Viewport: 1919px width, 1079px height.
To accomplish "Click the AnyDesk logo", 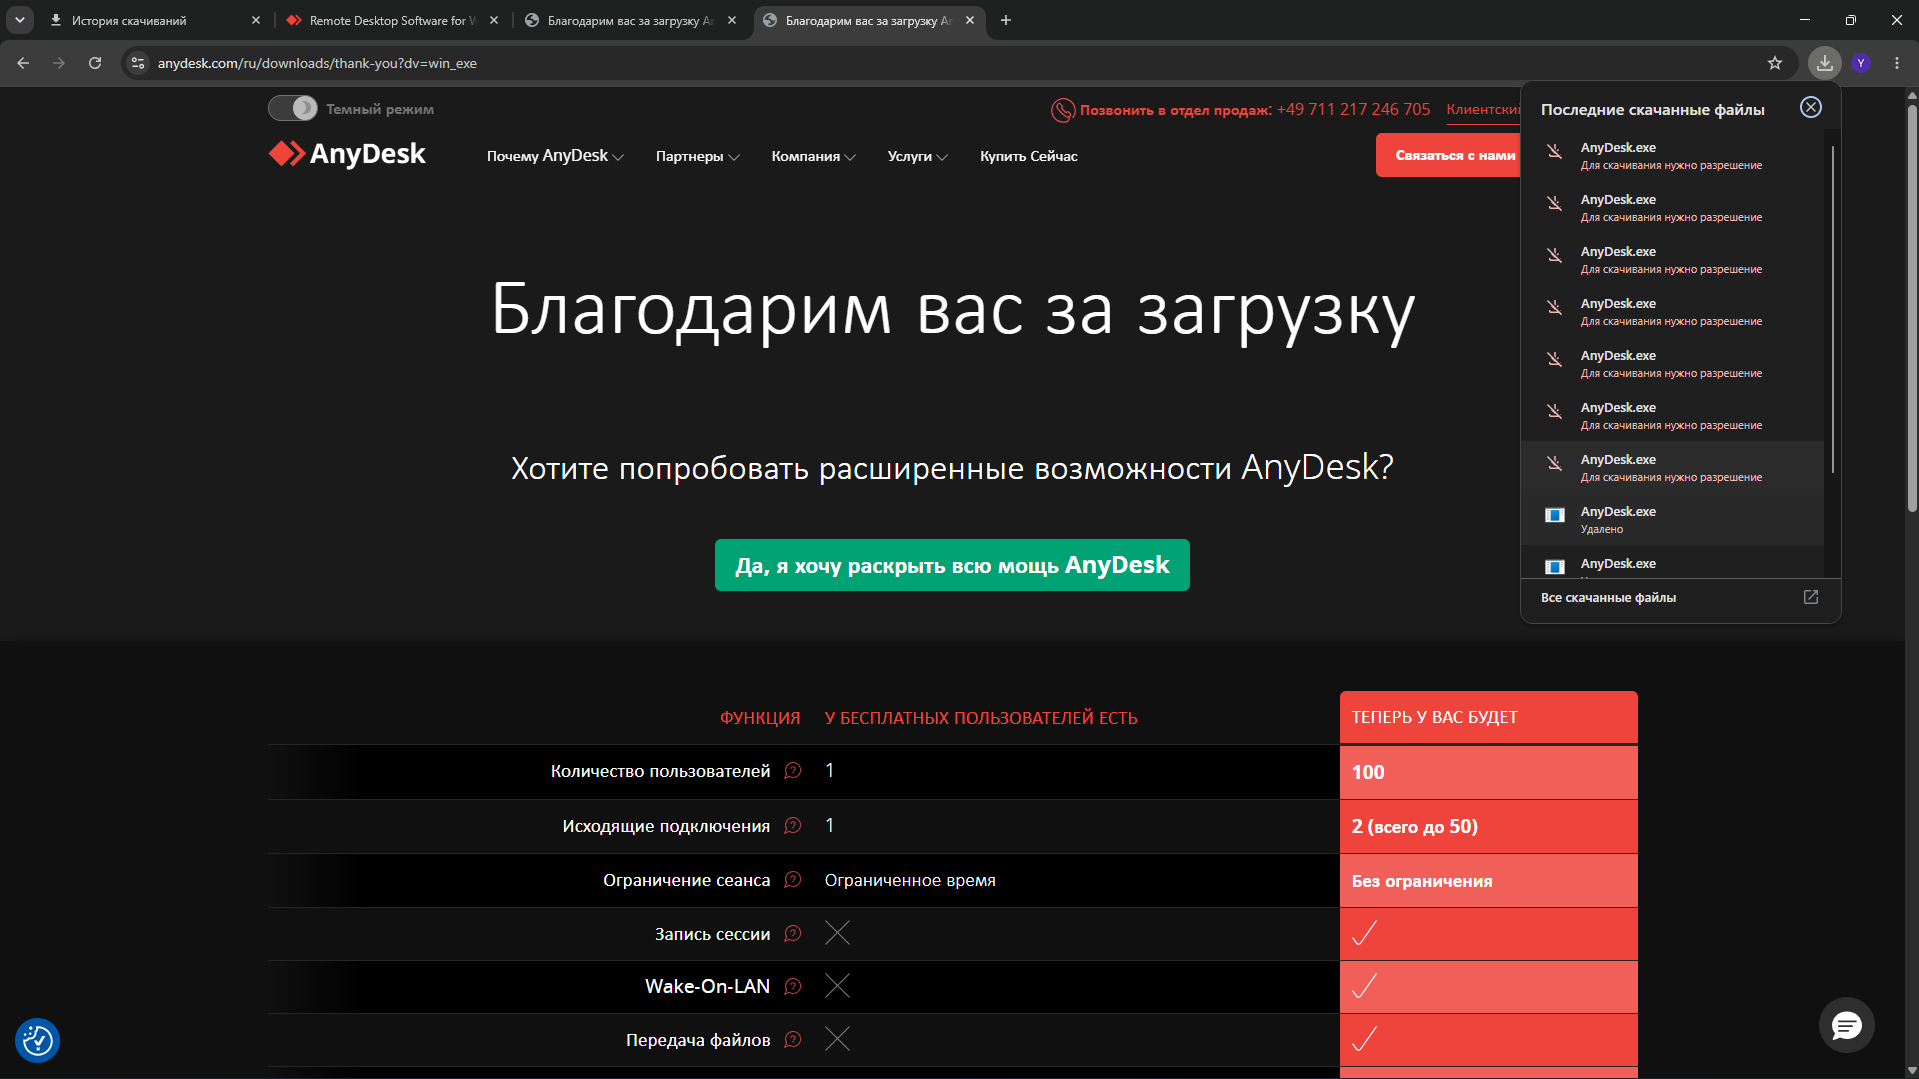I will point(347,154).
